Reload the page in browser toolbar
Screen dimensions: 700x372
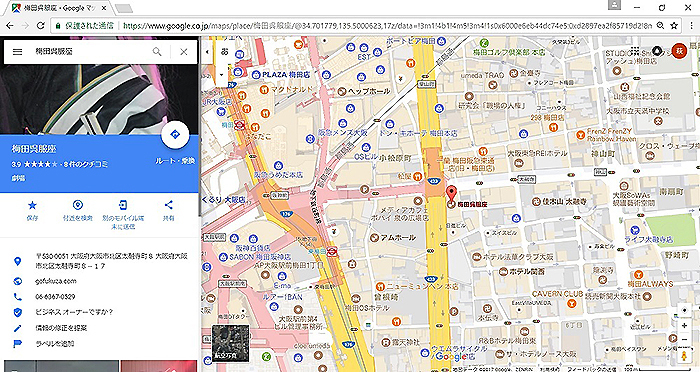click(x=40, y=25)
